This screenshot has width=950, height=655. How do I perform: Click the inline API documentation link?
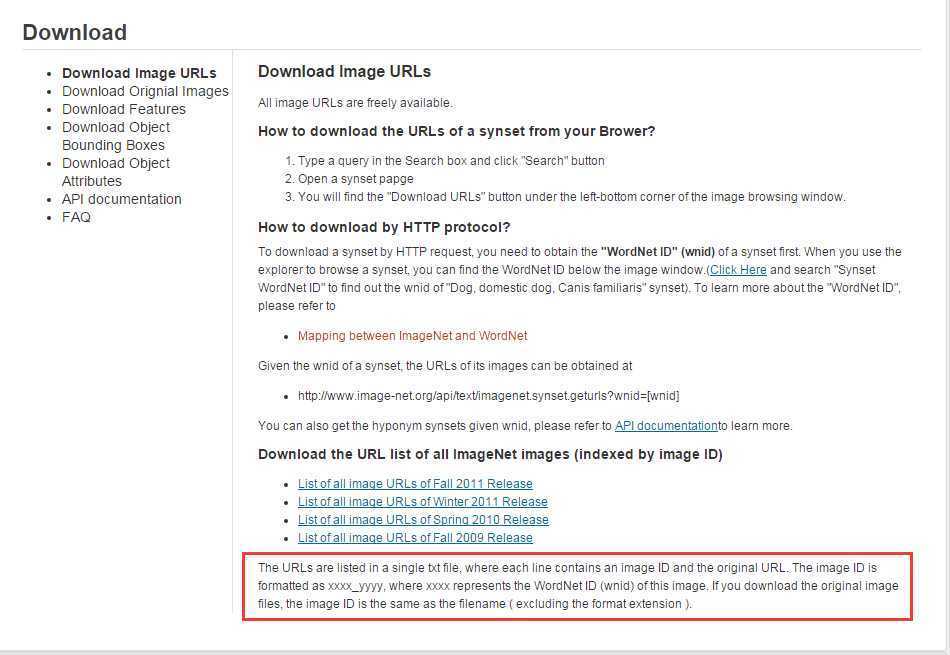pos(666,426)
